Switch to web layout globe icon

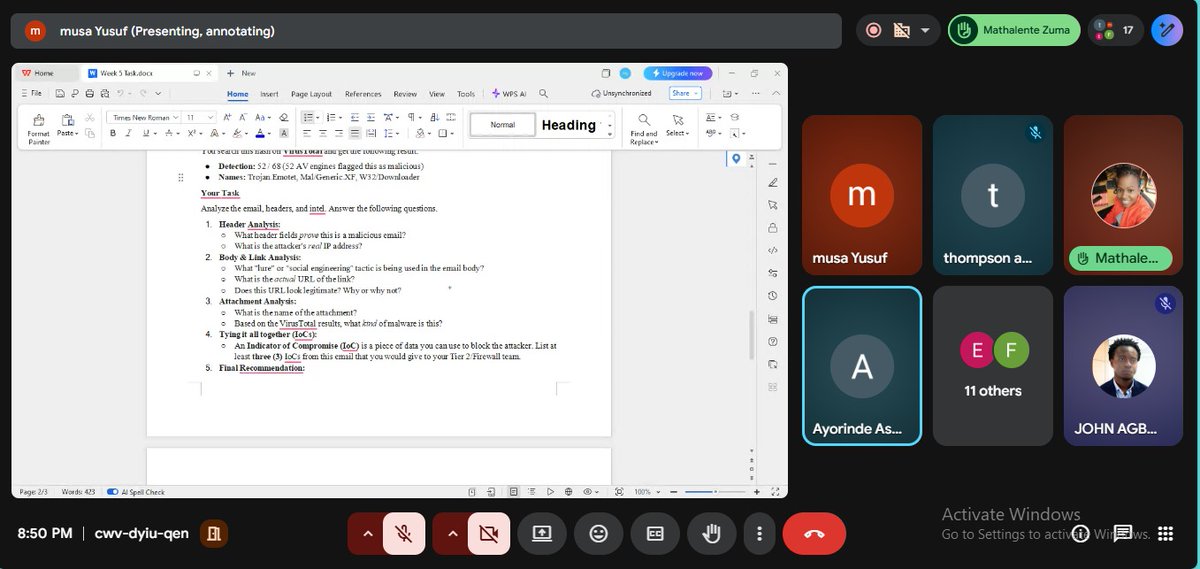click(x=568, y=491)
